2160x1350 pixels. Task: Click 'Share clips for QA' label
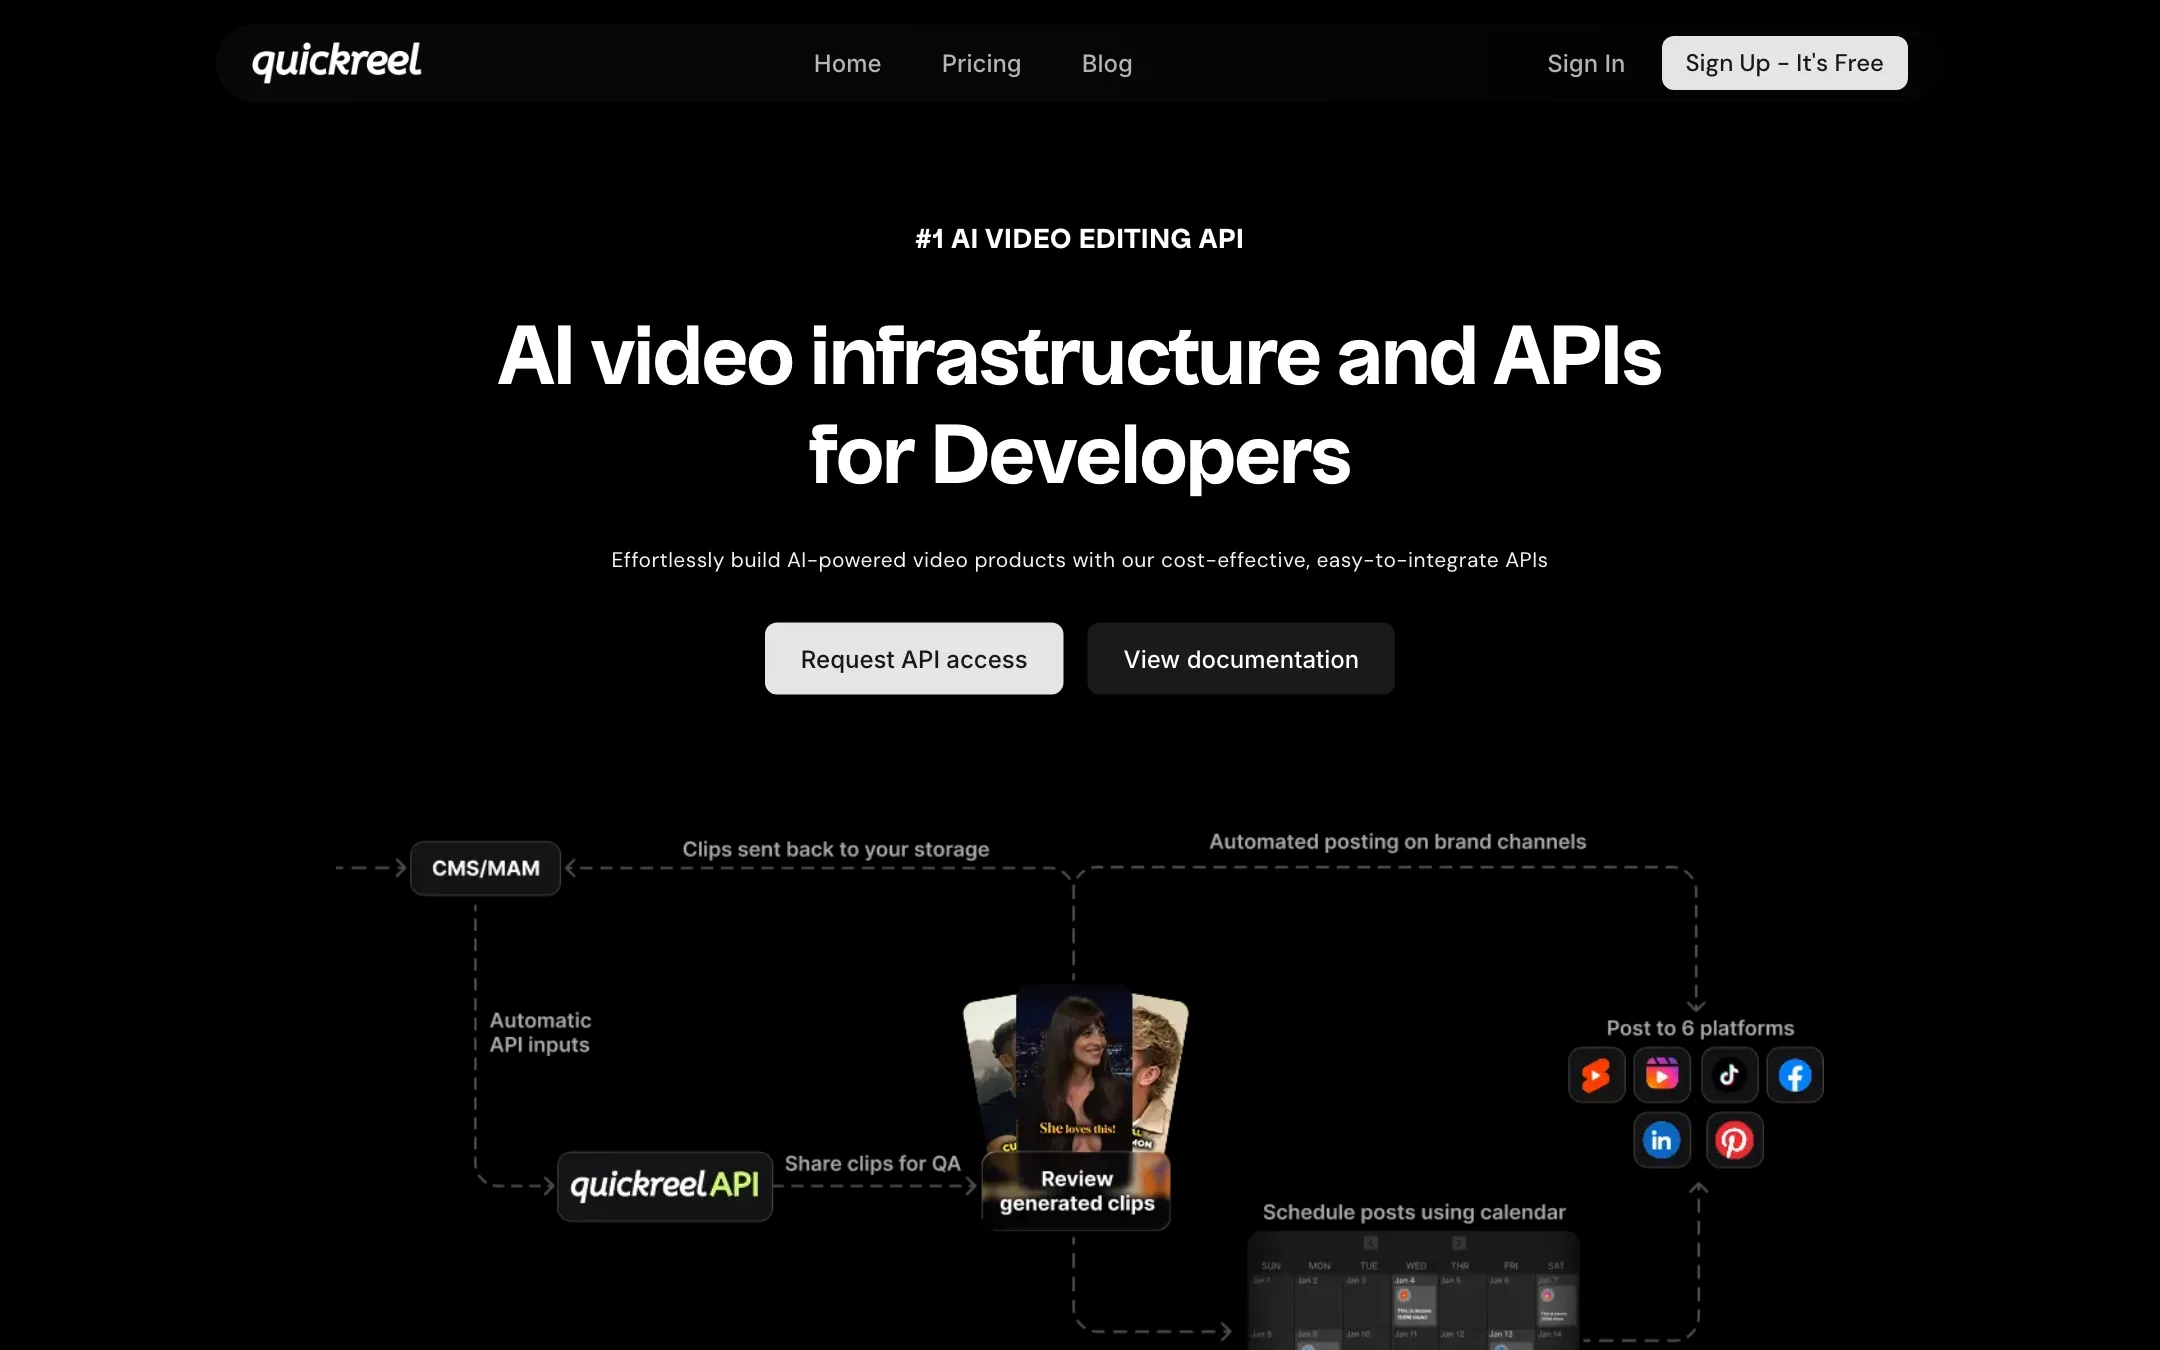click(x=872, y=1164)
